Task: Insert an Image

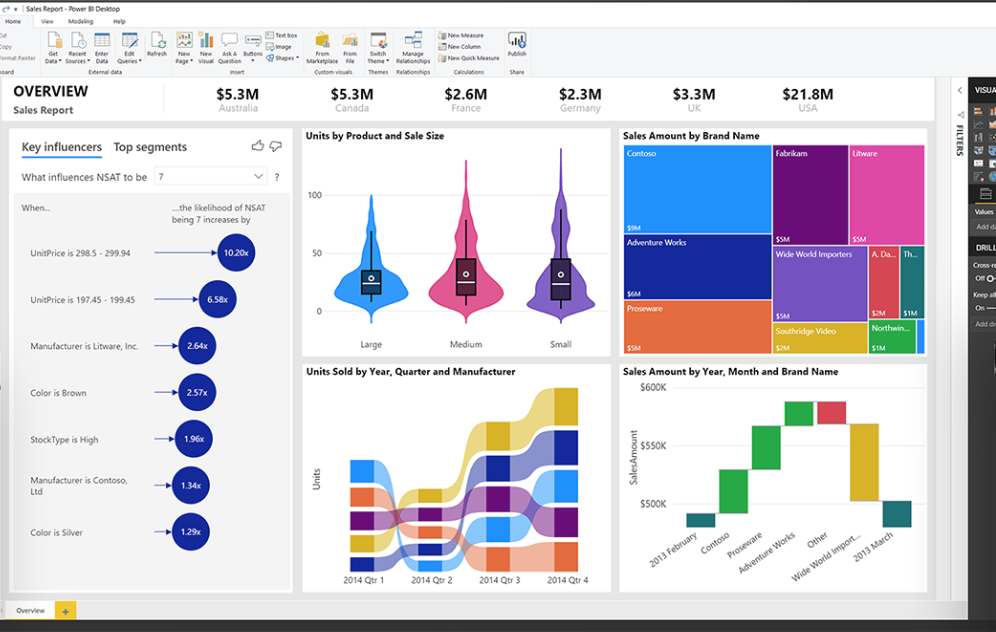Action: (x=279, y=46)
